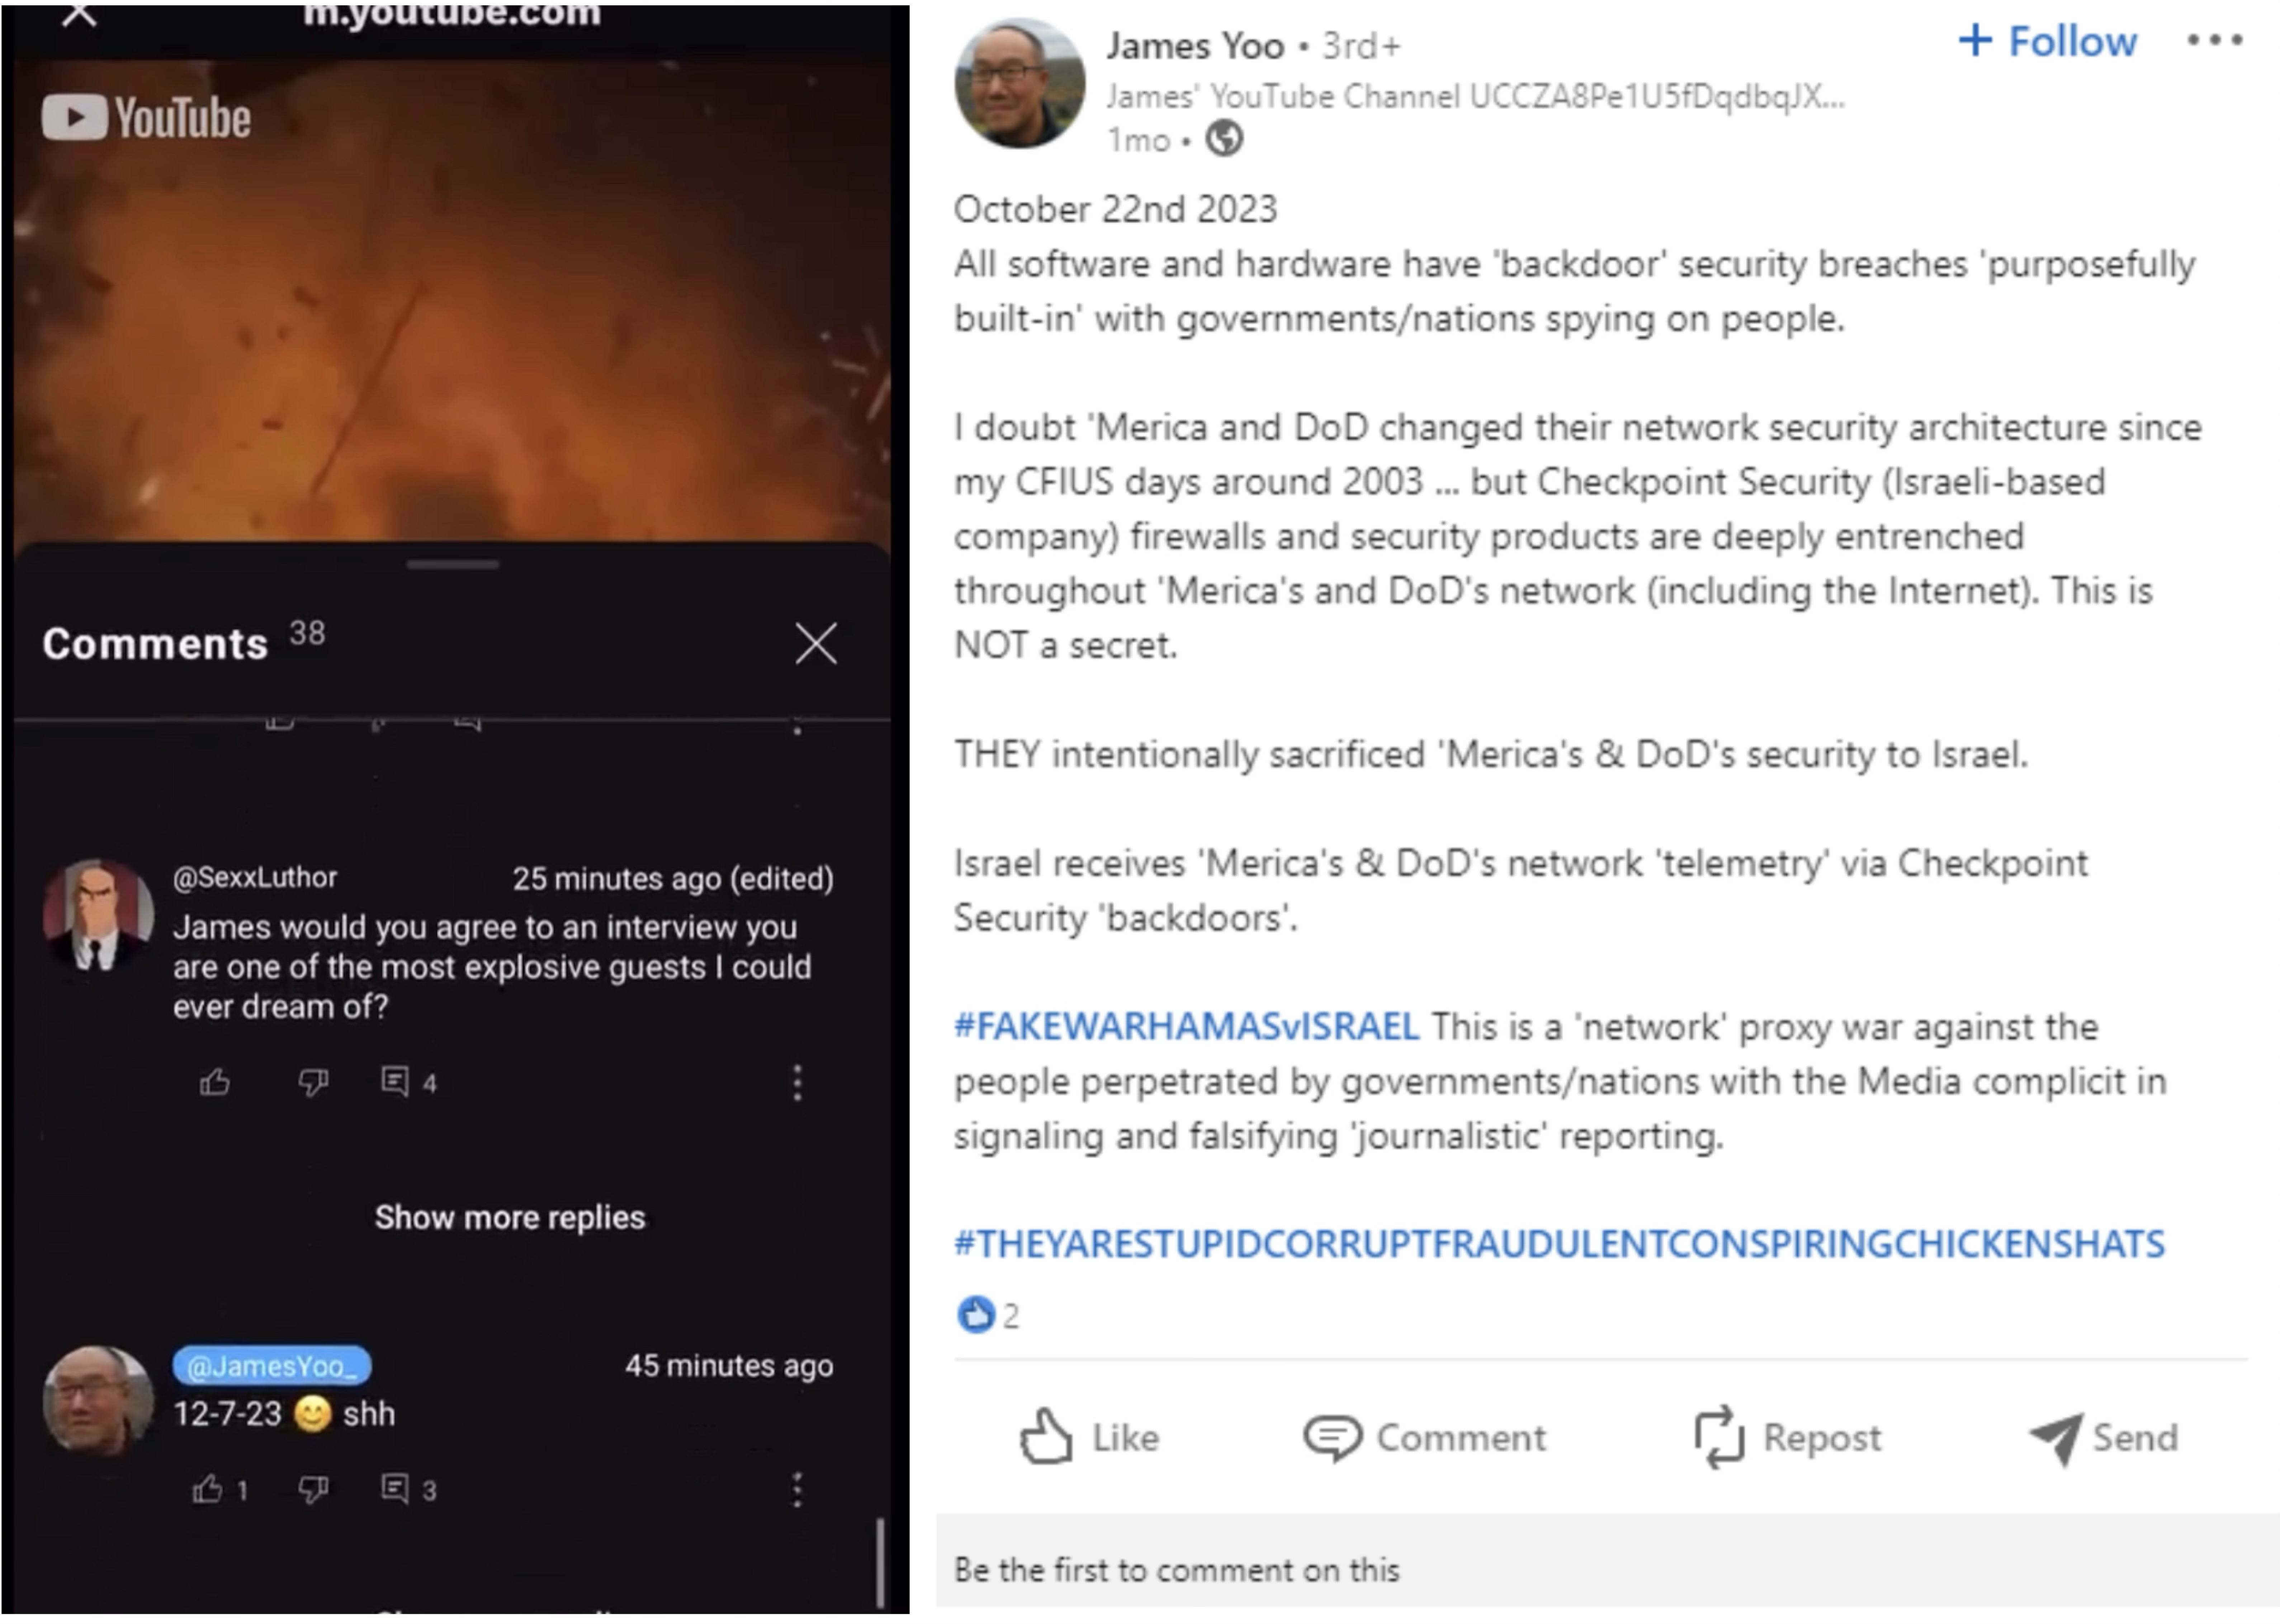View replies to the JamesYoo comment
The height and width of the screenshot is (1624, 2280).
click(x=396, y=1489)
